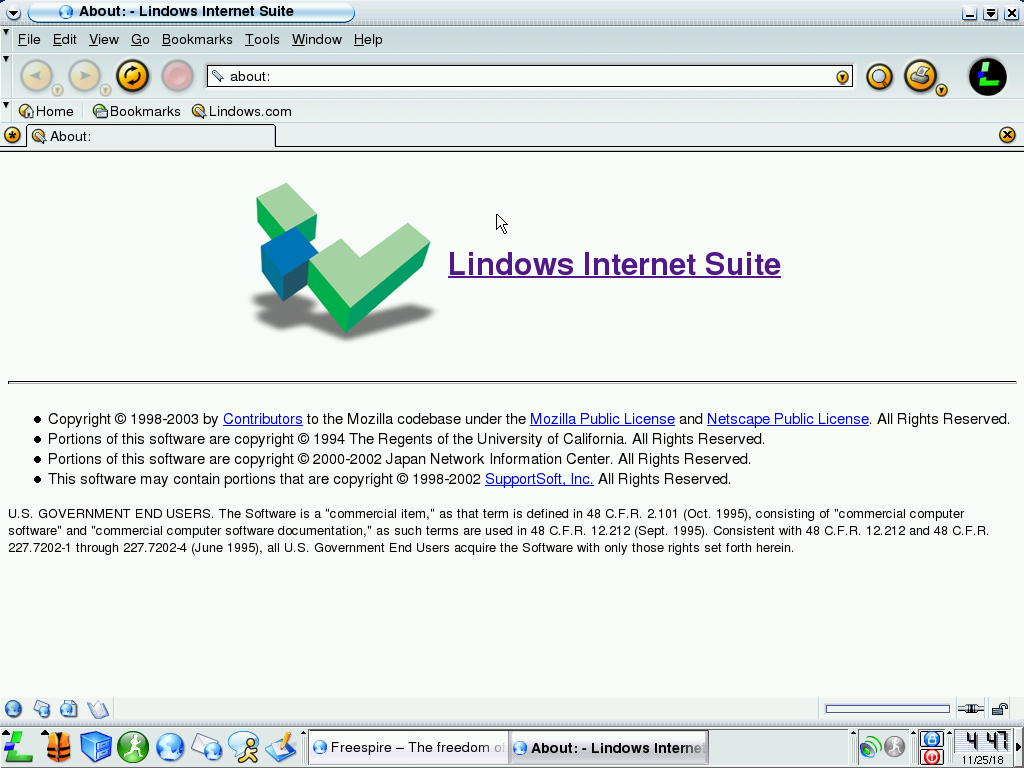1024x768 pixels.
Task: Collapse the navigation toolbar grippy triangle
Action: tap(6, 59)
